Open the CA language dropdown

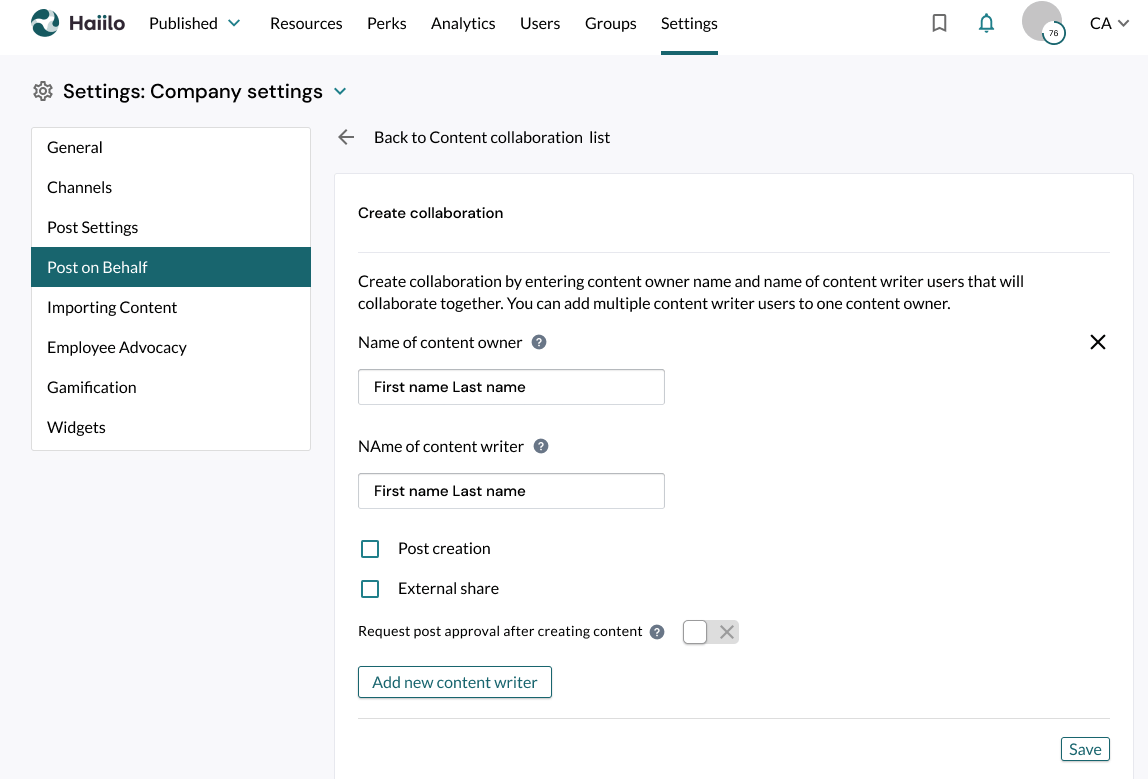[x=1109, y=23]
